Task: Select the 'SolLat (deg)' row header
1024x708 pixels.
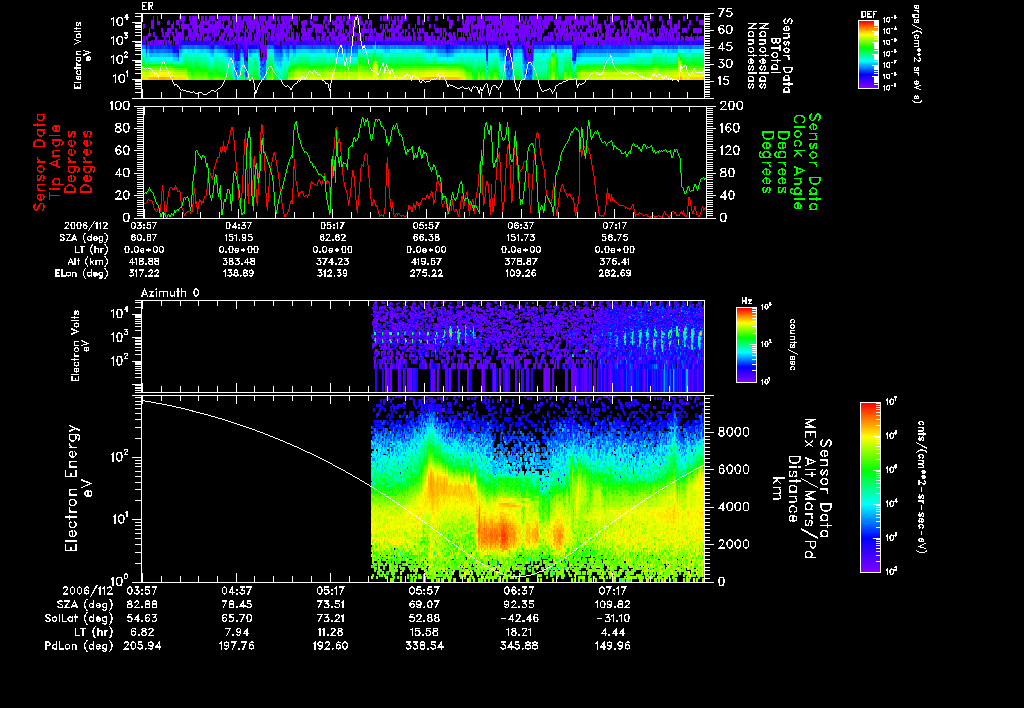Action: (79, 618)
